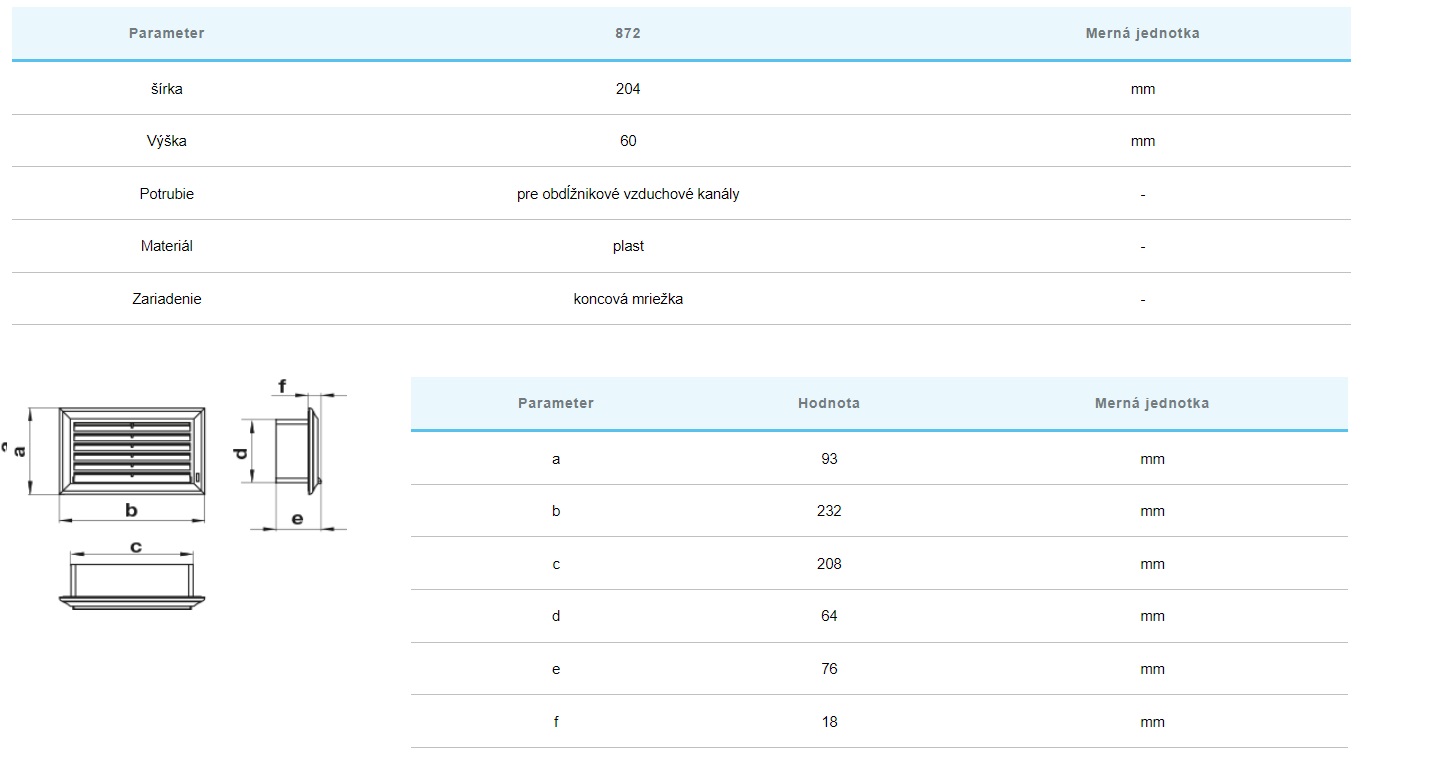Screen dimensions: 1437x758
Task: Select the width value "204"
Action: pyautogui.click(x=628, y=89)
